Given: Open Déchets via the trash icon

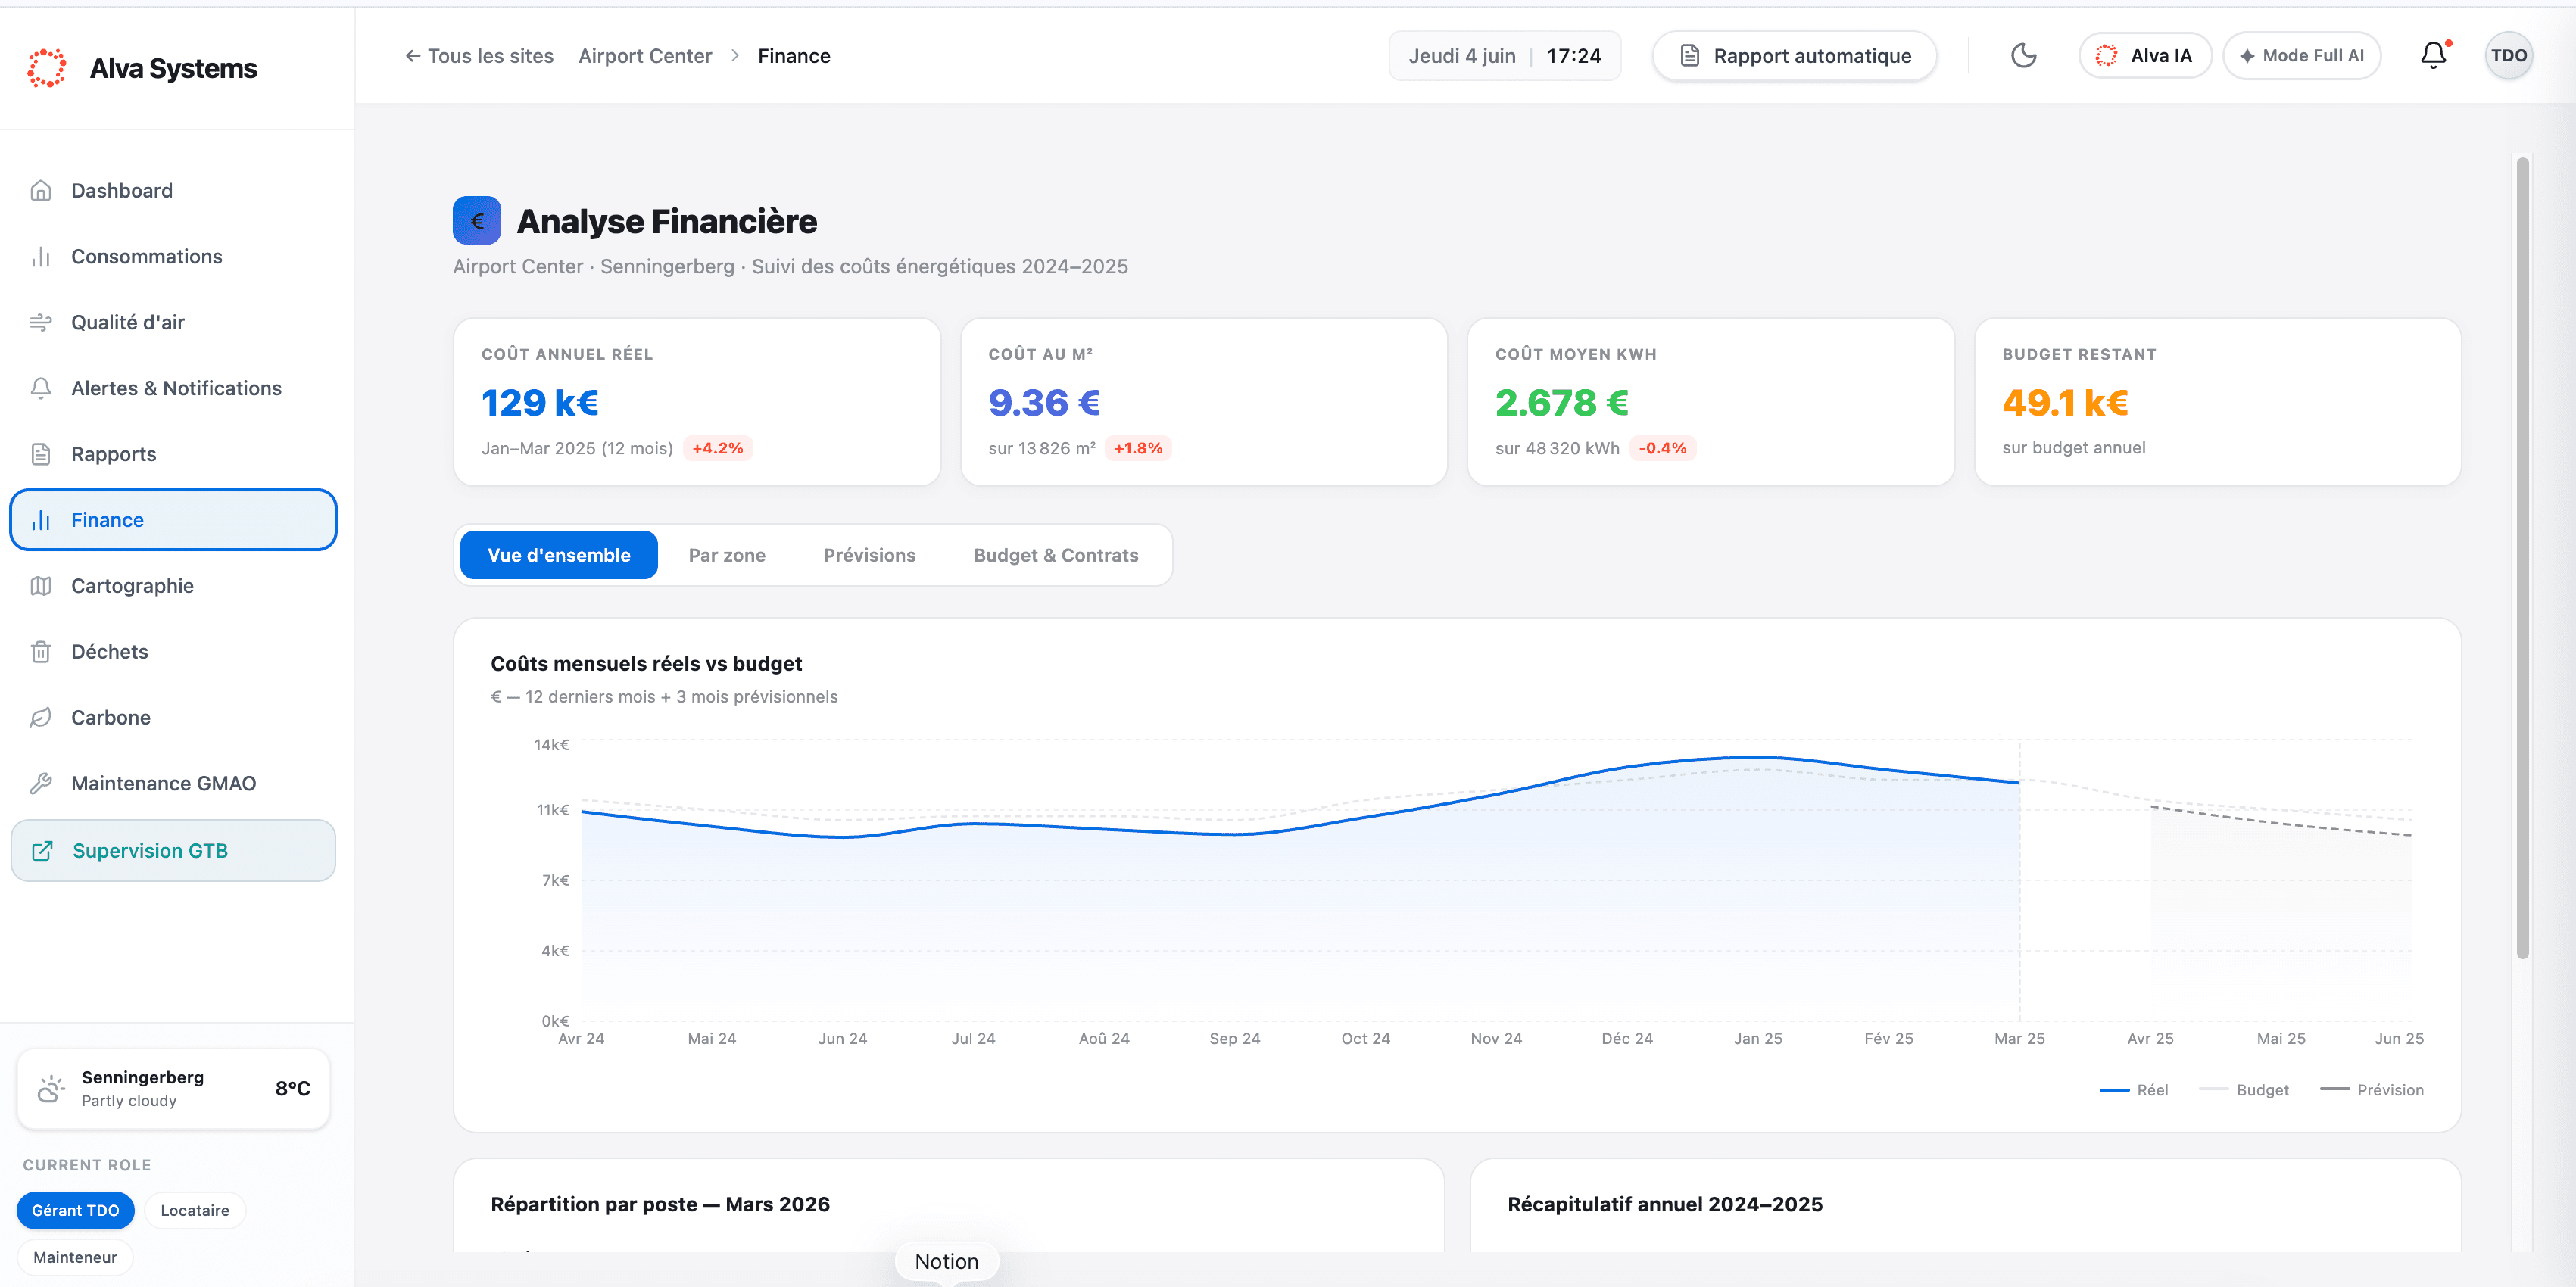Looking at the screenshot, I should (41, 652).
